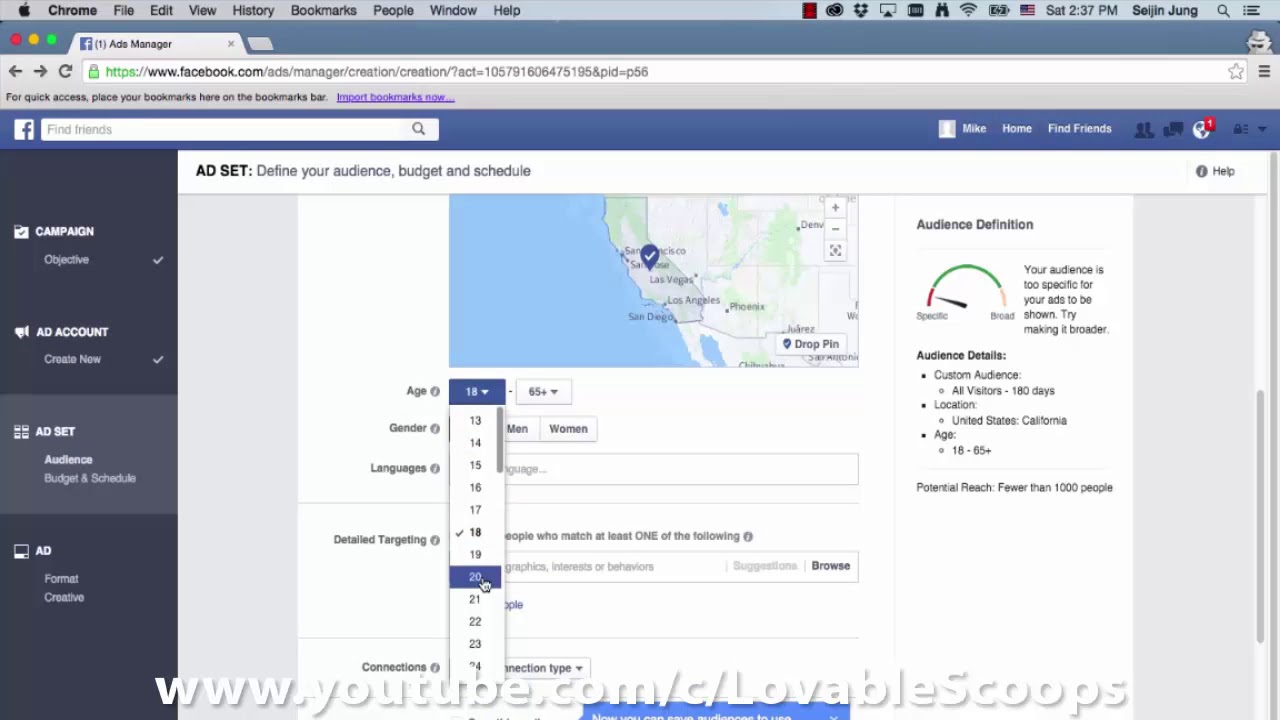This screenshot has width=1280, height=720.
Task: Choose age 17 from the list
Action: (475, 510)
